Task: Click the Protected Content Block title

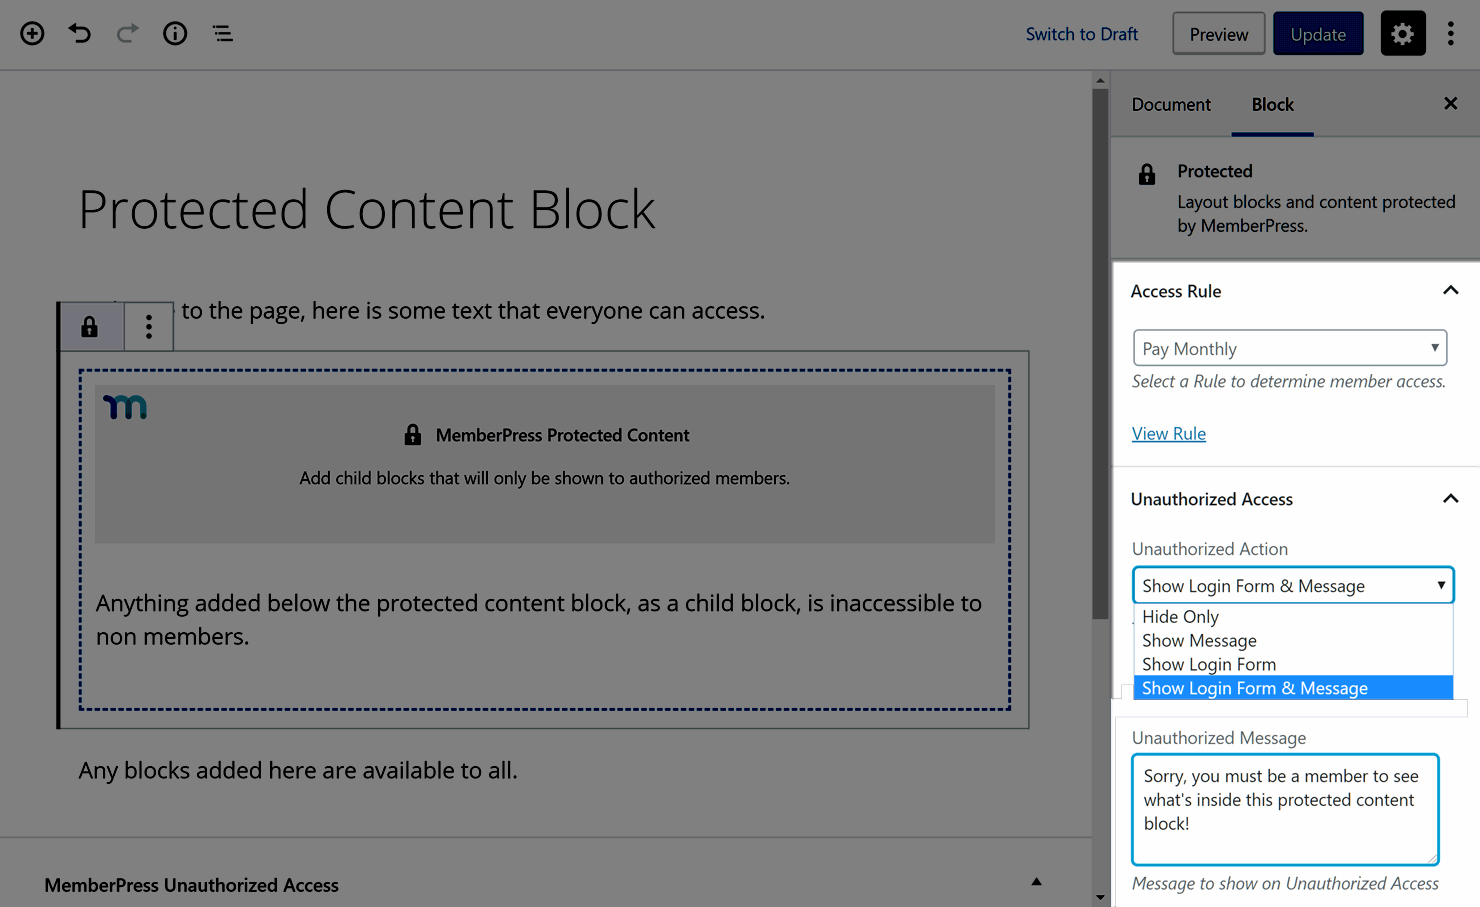Action: pos(367,210)
